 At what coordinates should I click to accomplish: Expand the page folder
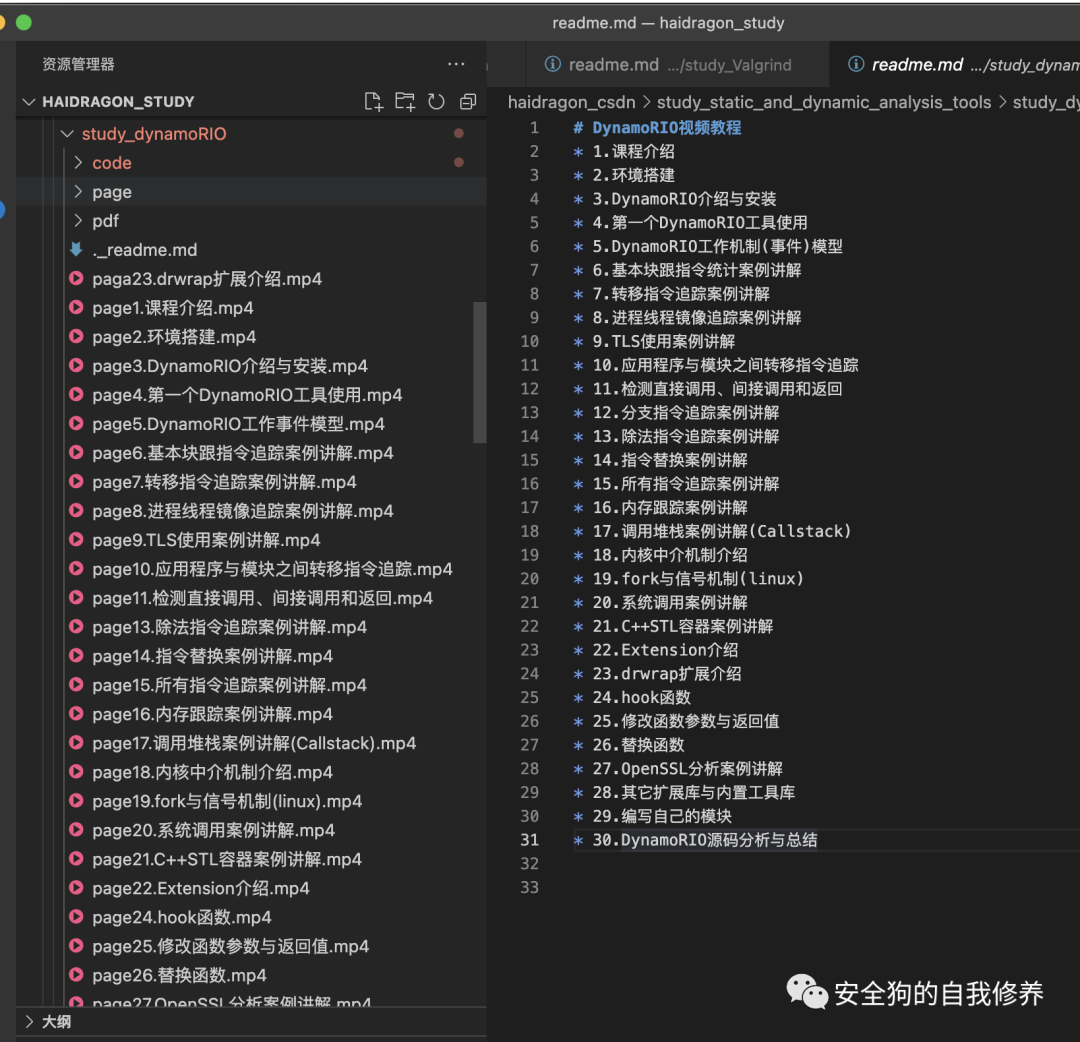78,191
